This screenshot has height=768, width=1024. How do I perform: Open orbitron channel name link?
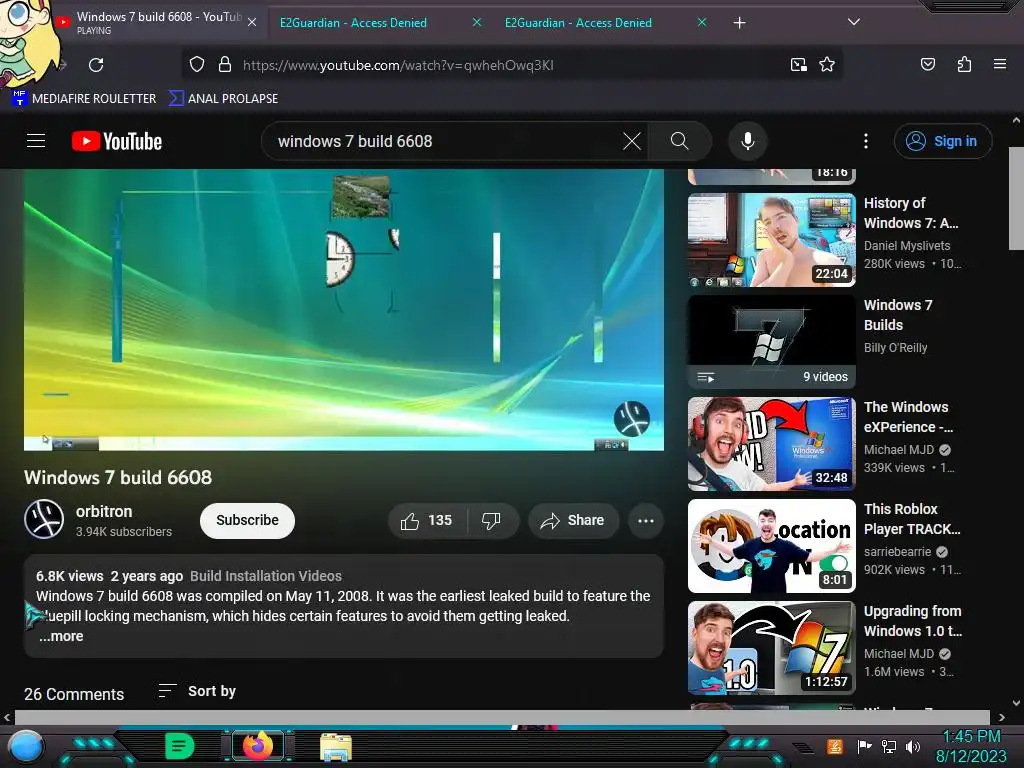click(104, 511)
